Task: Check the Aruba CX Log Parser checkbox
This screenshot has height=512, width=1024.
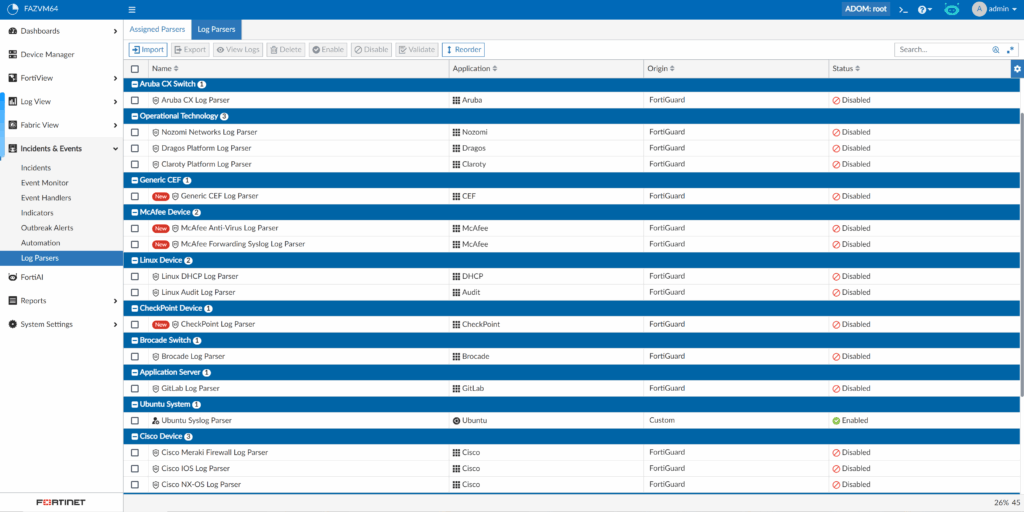Action: [x=135, y=101]
